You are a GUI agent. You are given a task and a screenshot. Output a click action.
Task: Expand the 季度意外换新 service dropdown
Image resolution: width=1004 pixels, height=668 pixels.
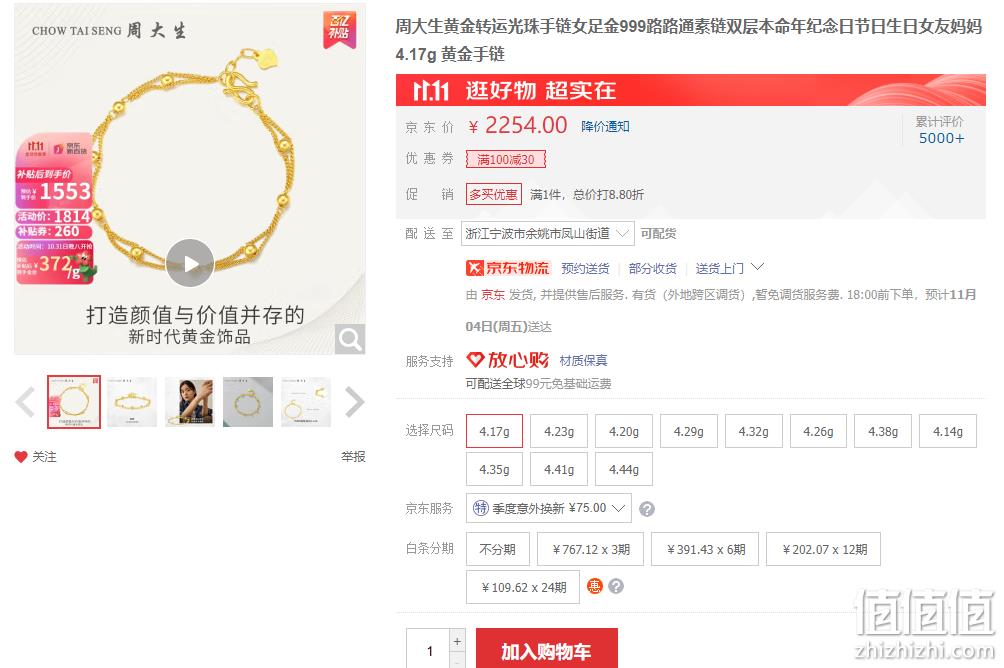click(x=549, y=508)
